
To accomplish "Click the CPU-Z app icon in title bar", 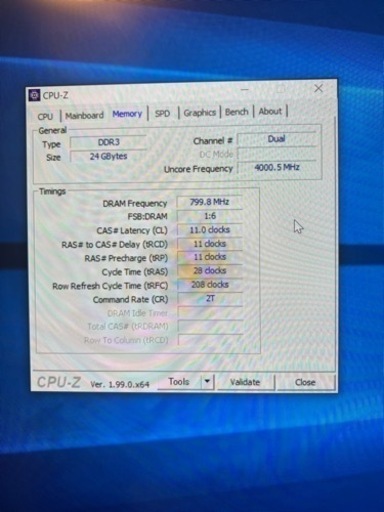I will (x=34, y=95).
